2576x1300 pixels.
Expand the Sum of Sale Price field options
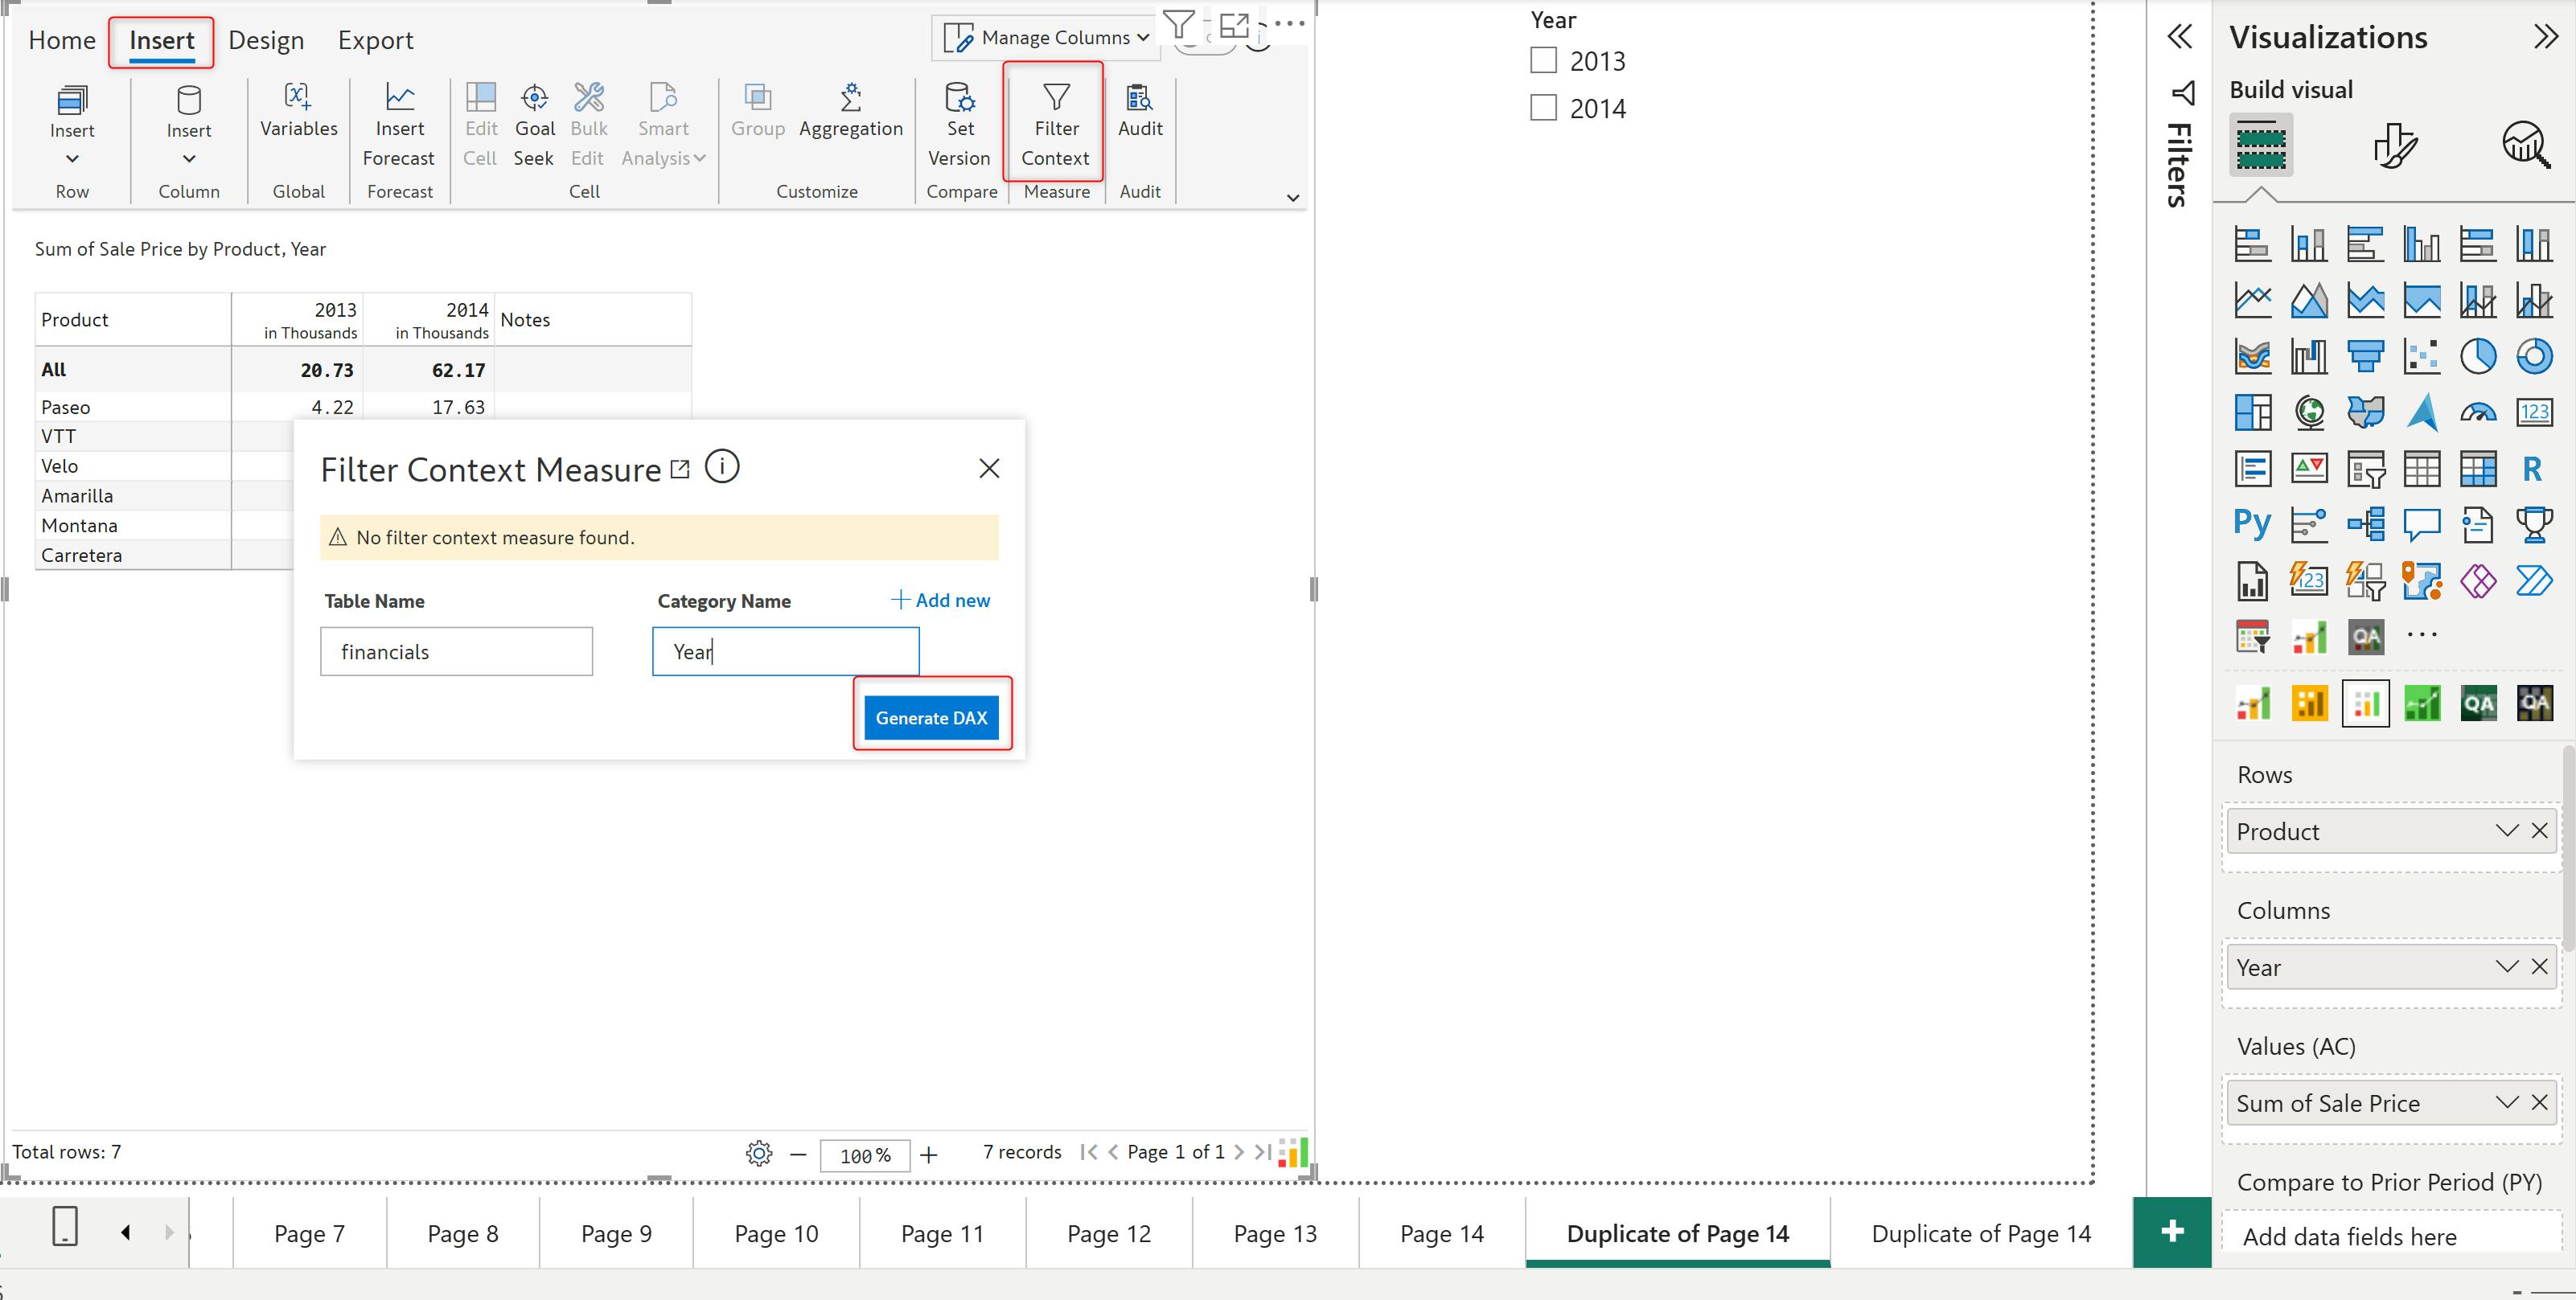pos(2506,1102)
